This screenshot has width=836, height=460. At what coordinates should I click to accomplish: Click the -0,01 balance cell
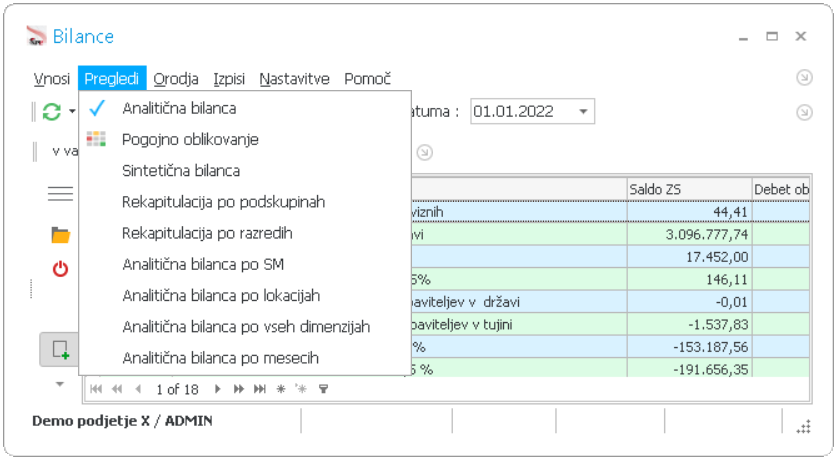click(x=689, y=302)
